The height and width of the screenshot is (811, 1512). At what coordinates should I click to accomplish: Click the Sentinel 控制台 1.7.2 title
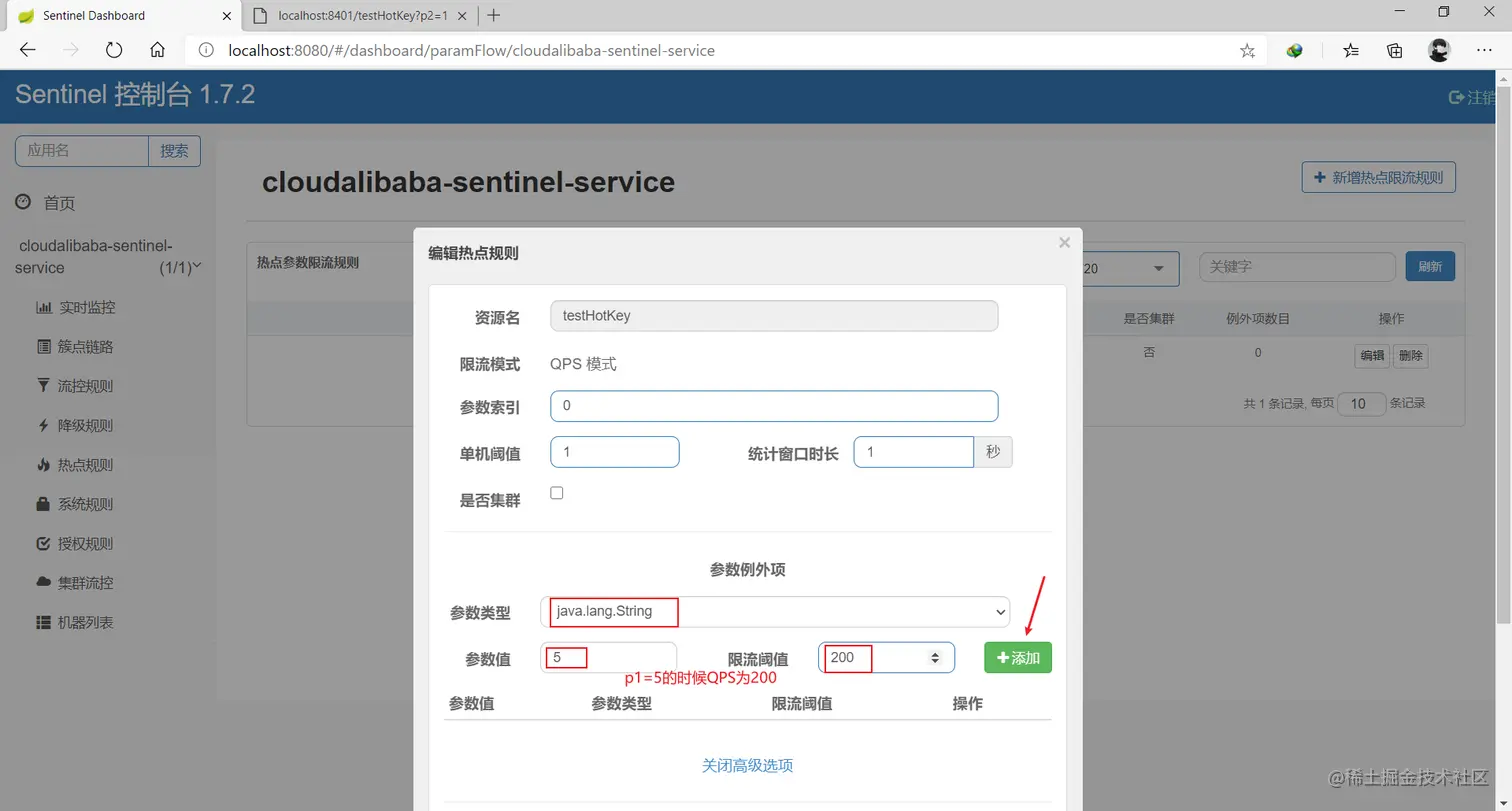point(135,96)
